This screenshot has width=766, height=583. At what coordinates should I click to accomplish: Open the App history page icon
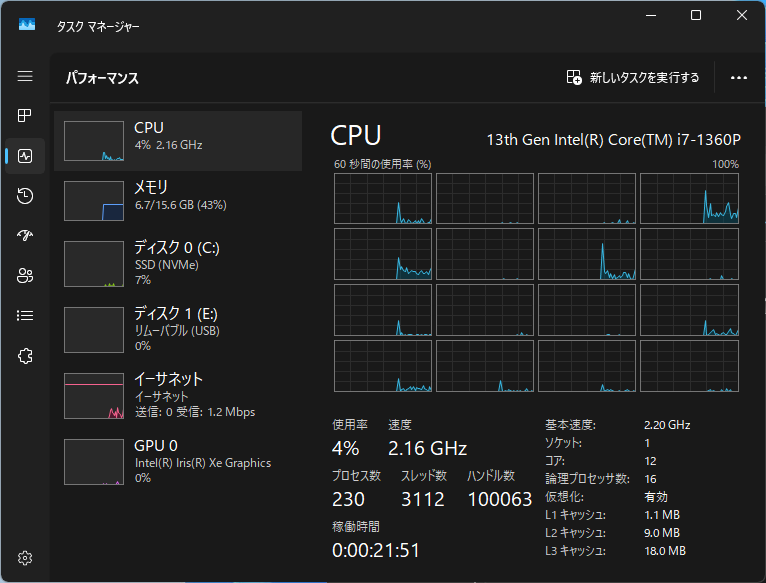tap(25, 196)
